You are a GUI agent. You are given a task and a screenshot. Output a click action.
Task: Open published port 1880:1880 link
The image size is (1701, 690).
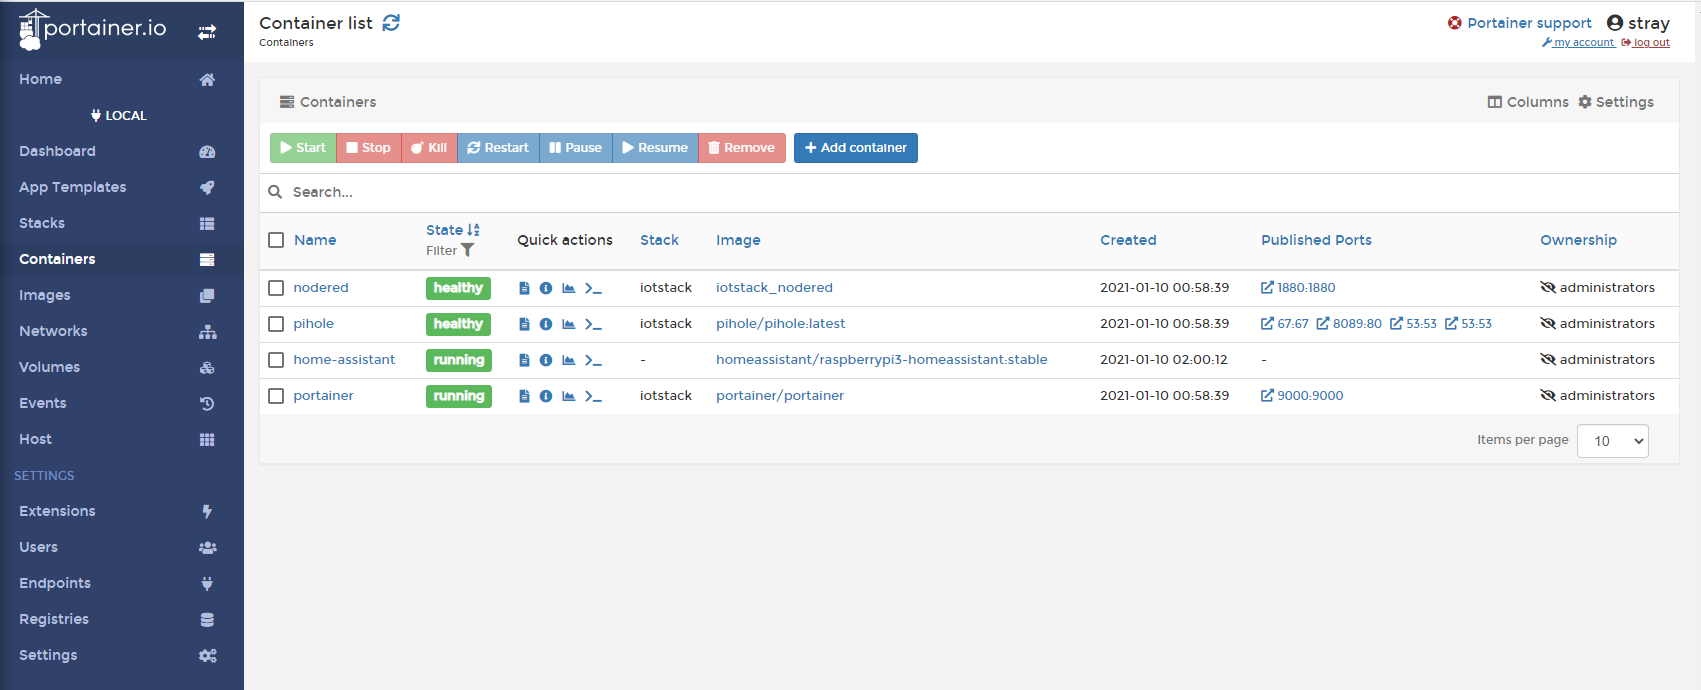[x=1298, y=288]
